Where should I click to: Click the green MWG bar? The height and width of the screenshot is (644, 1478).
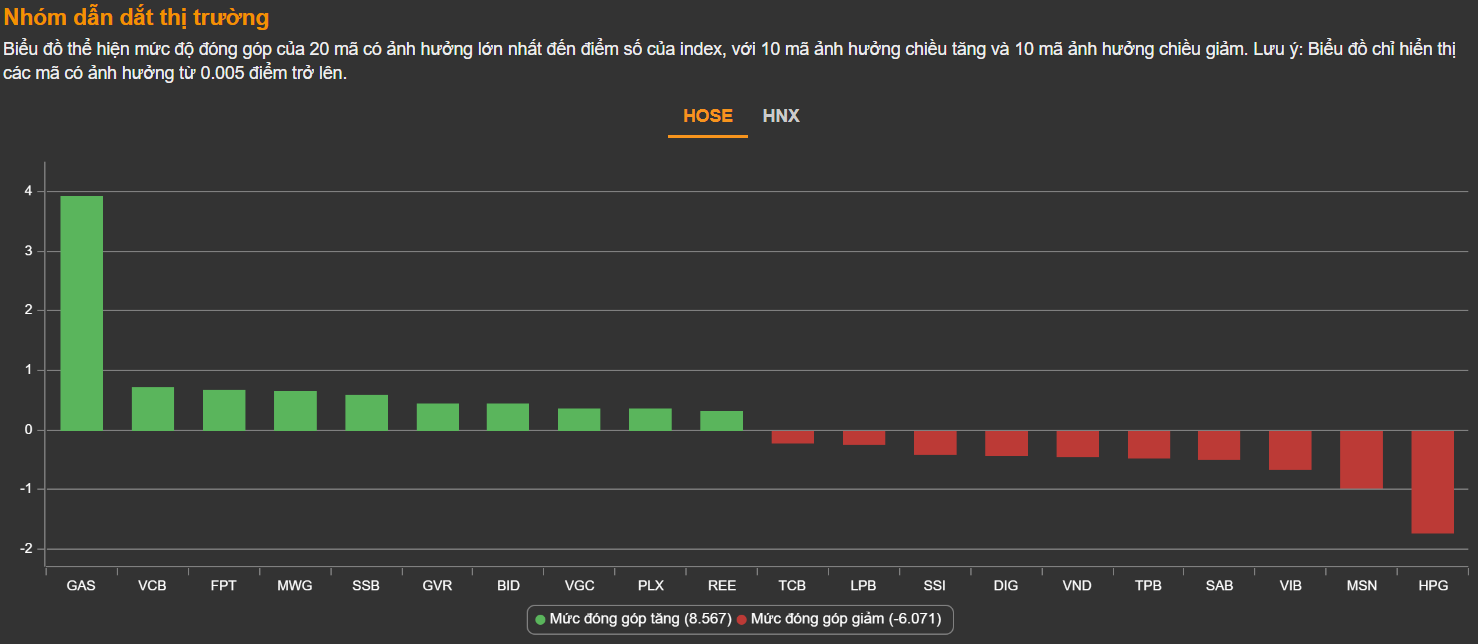click(295, 410)
